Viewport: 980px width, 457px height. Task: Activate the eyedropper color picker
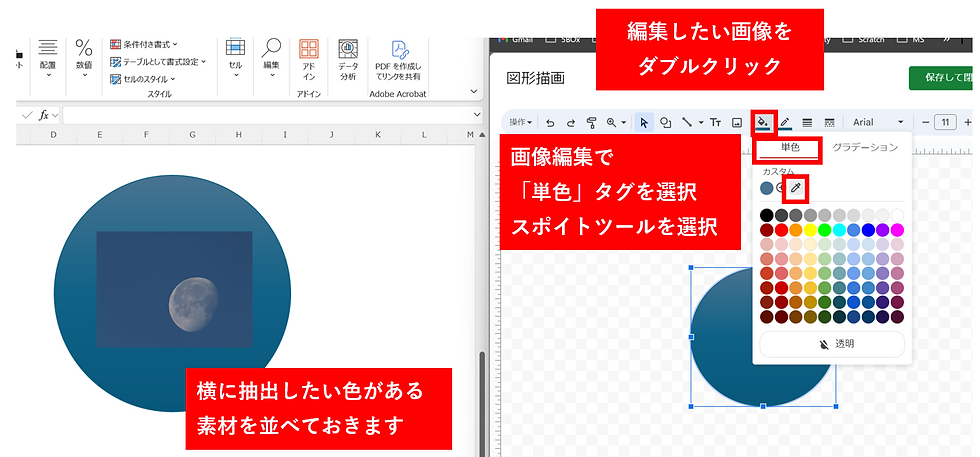(796, 188)
